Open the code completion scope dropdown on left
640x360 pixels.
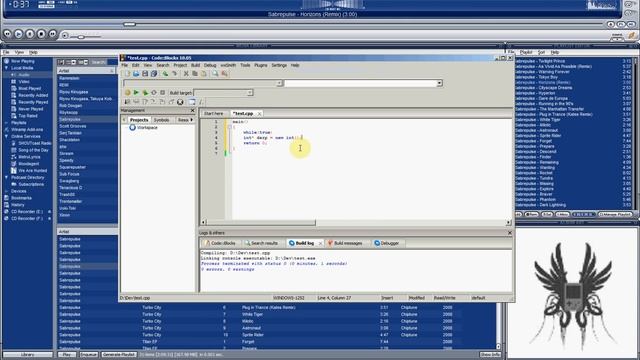point(279,83)
